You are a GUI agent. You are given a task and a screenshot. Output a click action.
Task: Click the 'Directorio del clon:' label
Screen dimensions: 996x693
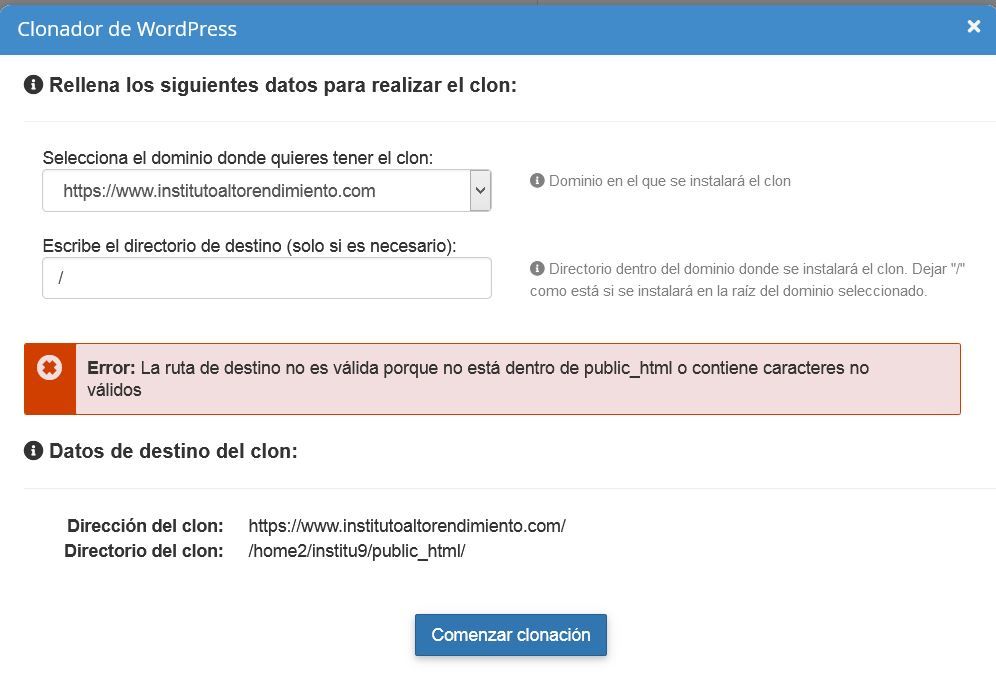tap(144, 551)
